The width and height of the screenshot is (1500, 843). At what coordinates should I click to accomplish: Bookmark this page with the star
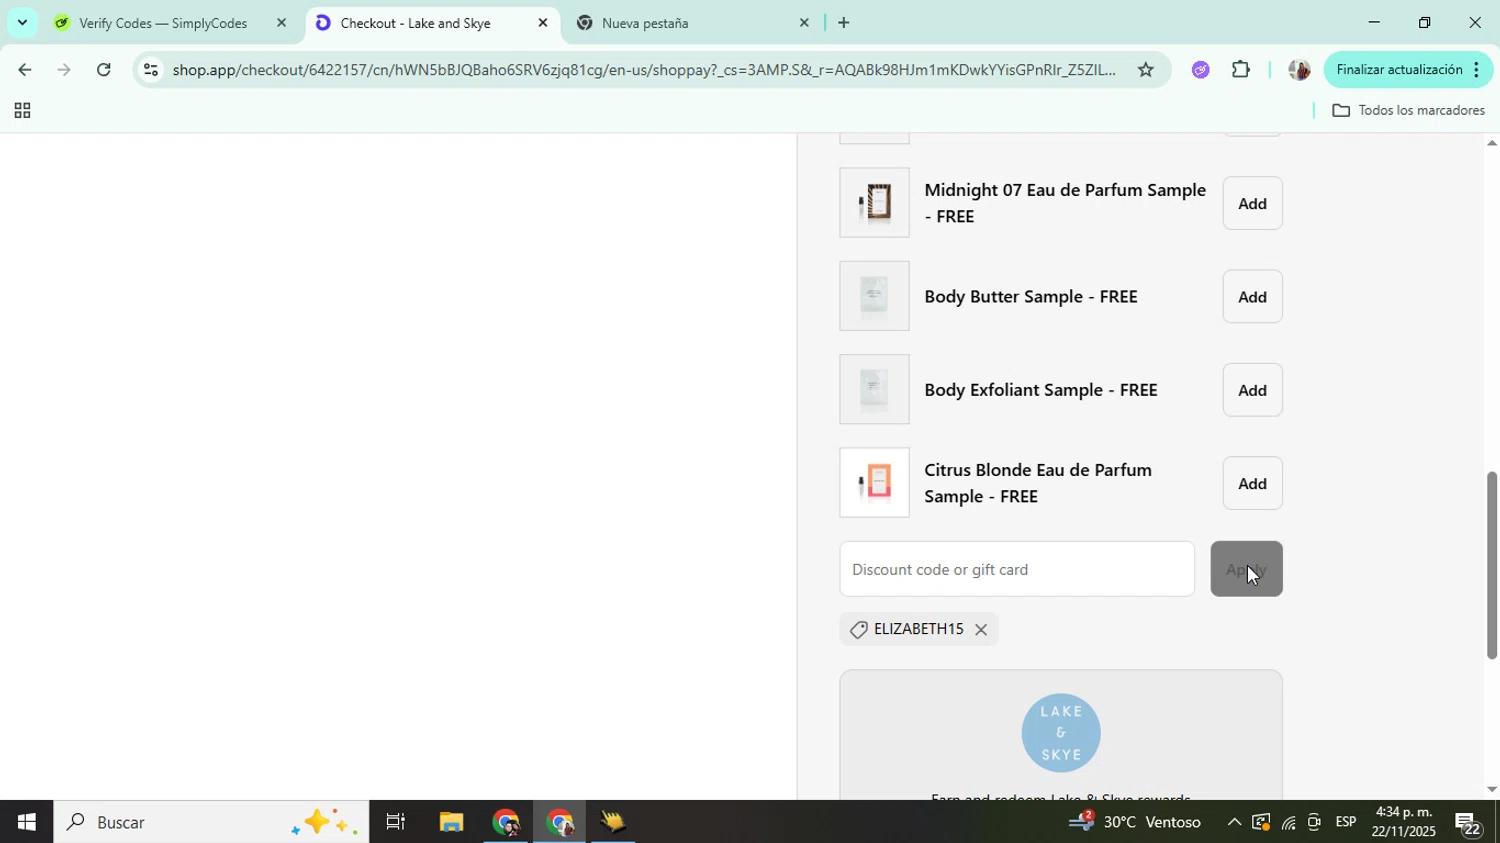tap(1146, 70)
